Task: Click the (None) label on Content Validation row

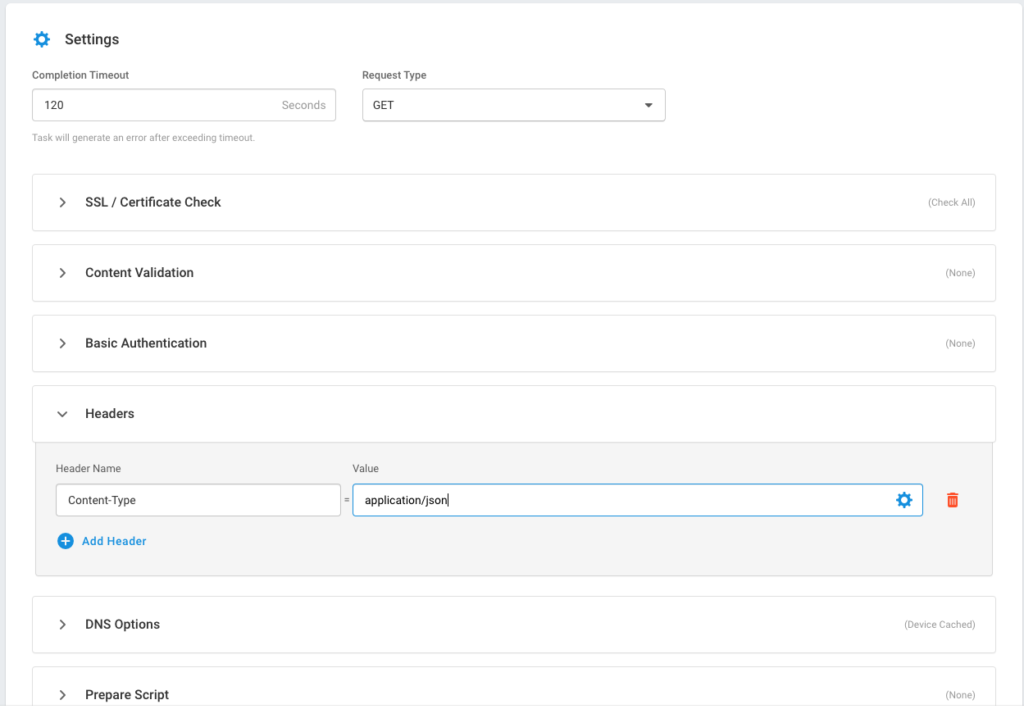Action: point(959,273)
